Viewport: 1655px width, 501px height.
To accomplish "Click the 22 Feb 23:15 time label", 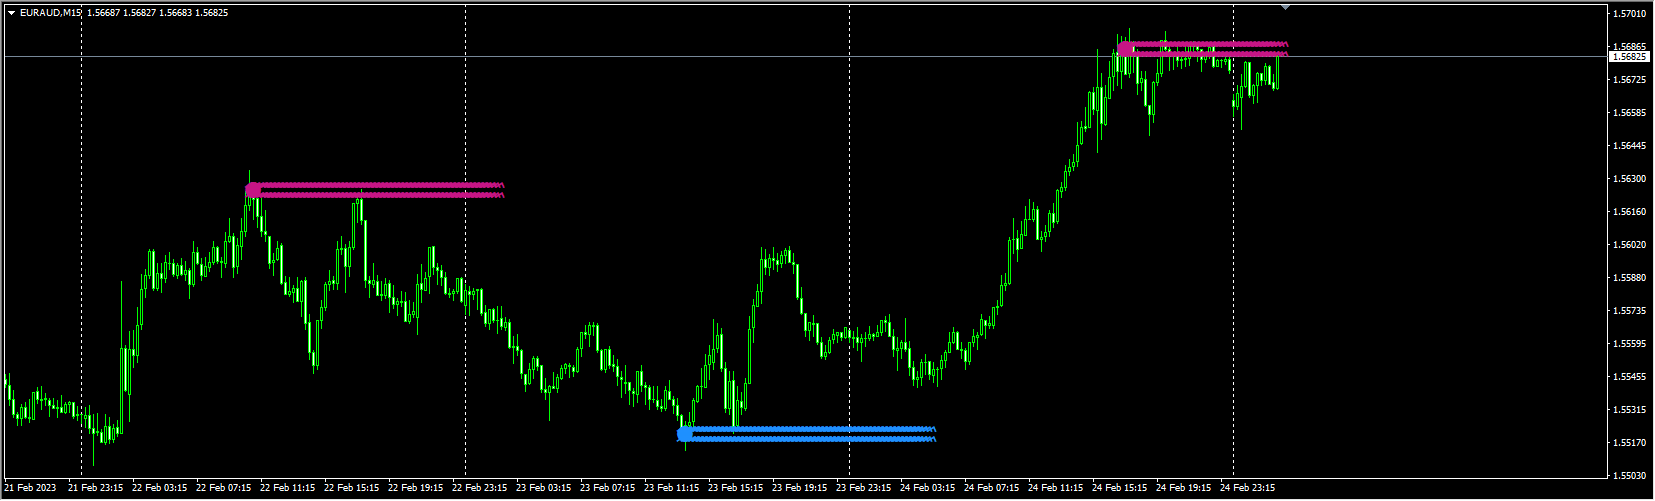I will pos(480,488).
